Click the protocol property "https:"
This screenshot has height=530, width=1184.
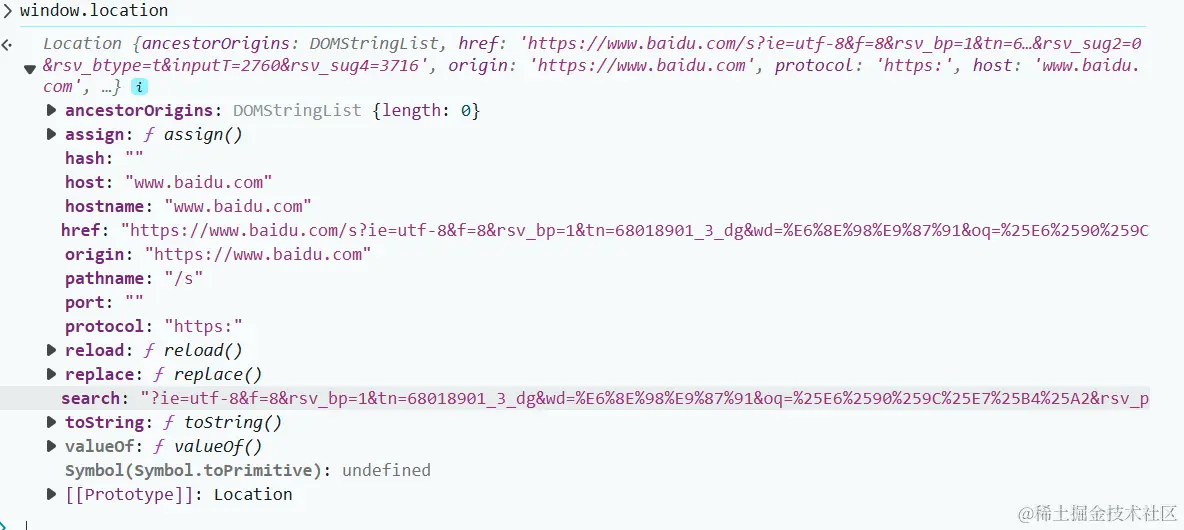coord(203,327)
